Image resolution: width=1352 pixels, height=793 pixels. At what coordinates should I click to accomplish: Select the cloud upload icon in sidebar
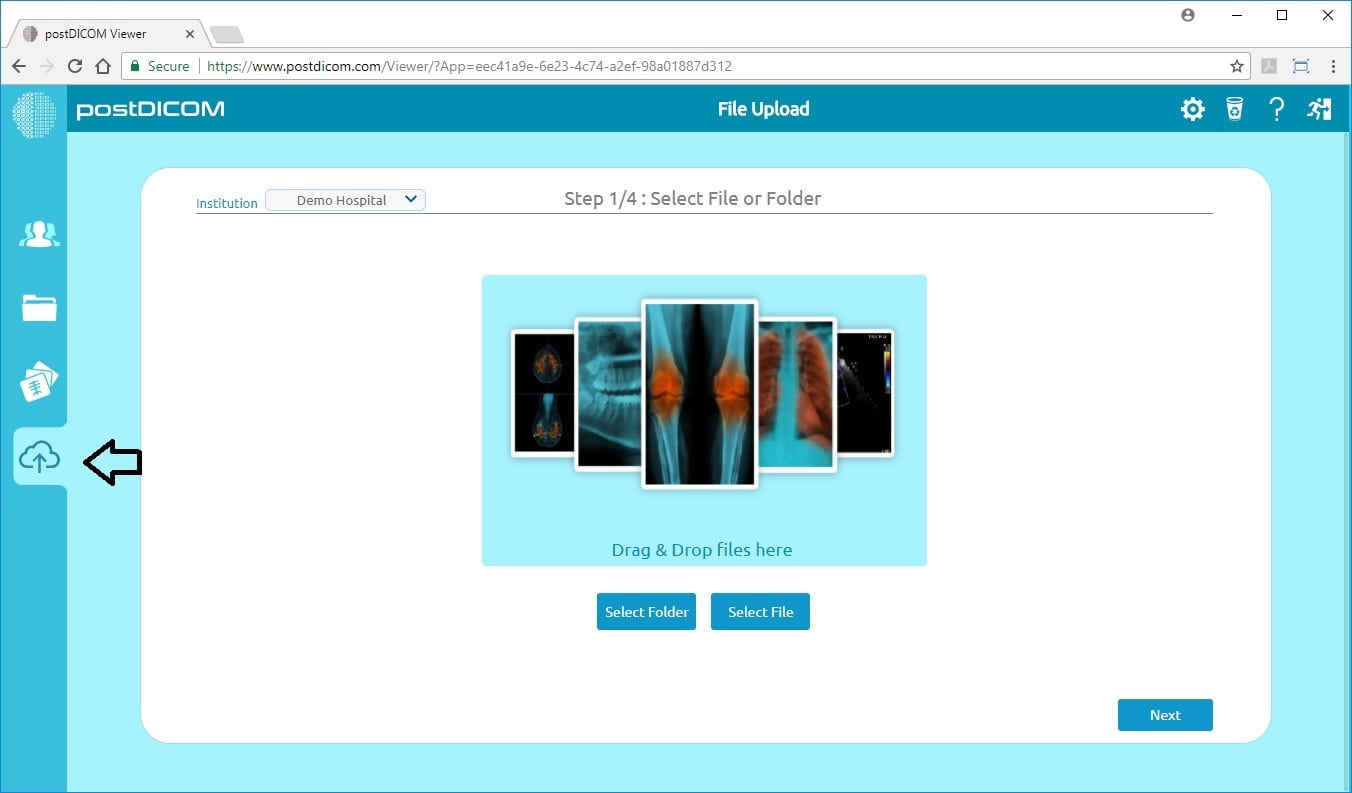click(x=40, y=458)
